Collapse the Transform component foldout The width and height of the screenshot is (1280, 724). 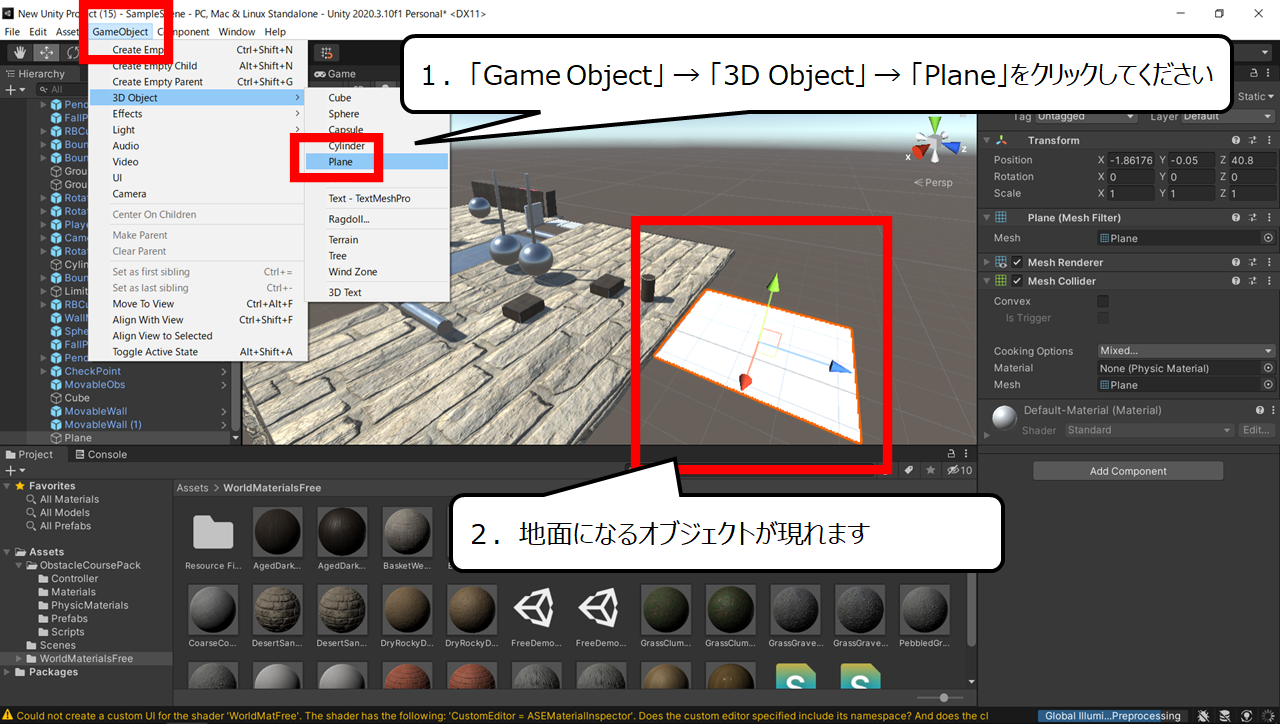[987, 141]
